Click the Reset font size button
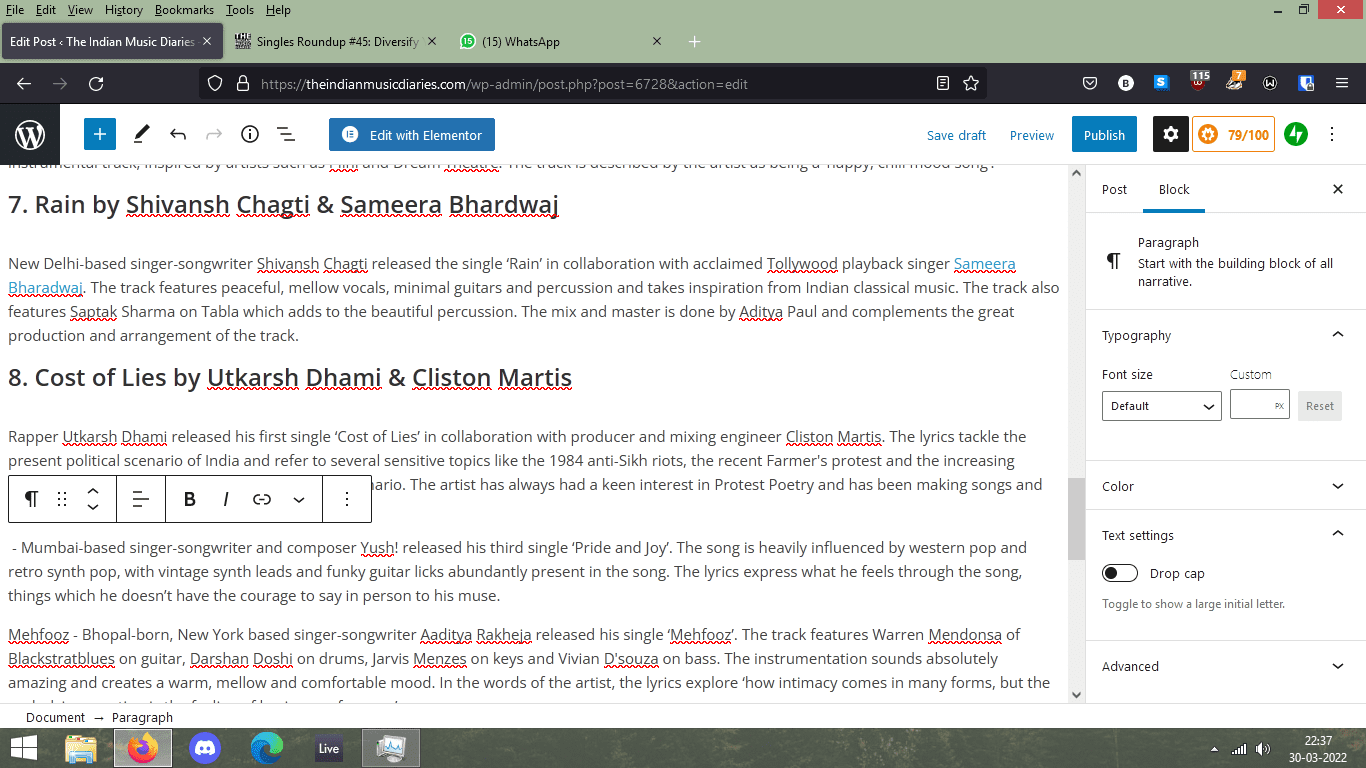 click(1320, 406)
